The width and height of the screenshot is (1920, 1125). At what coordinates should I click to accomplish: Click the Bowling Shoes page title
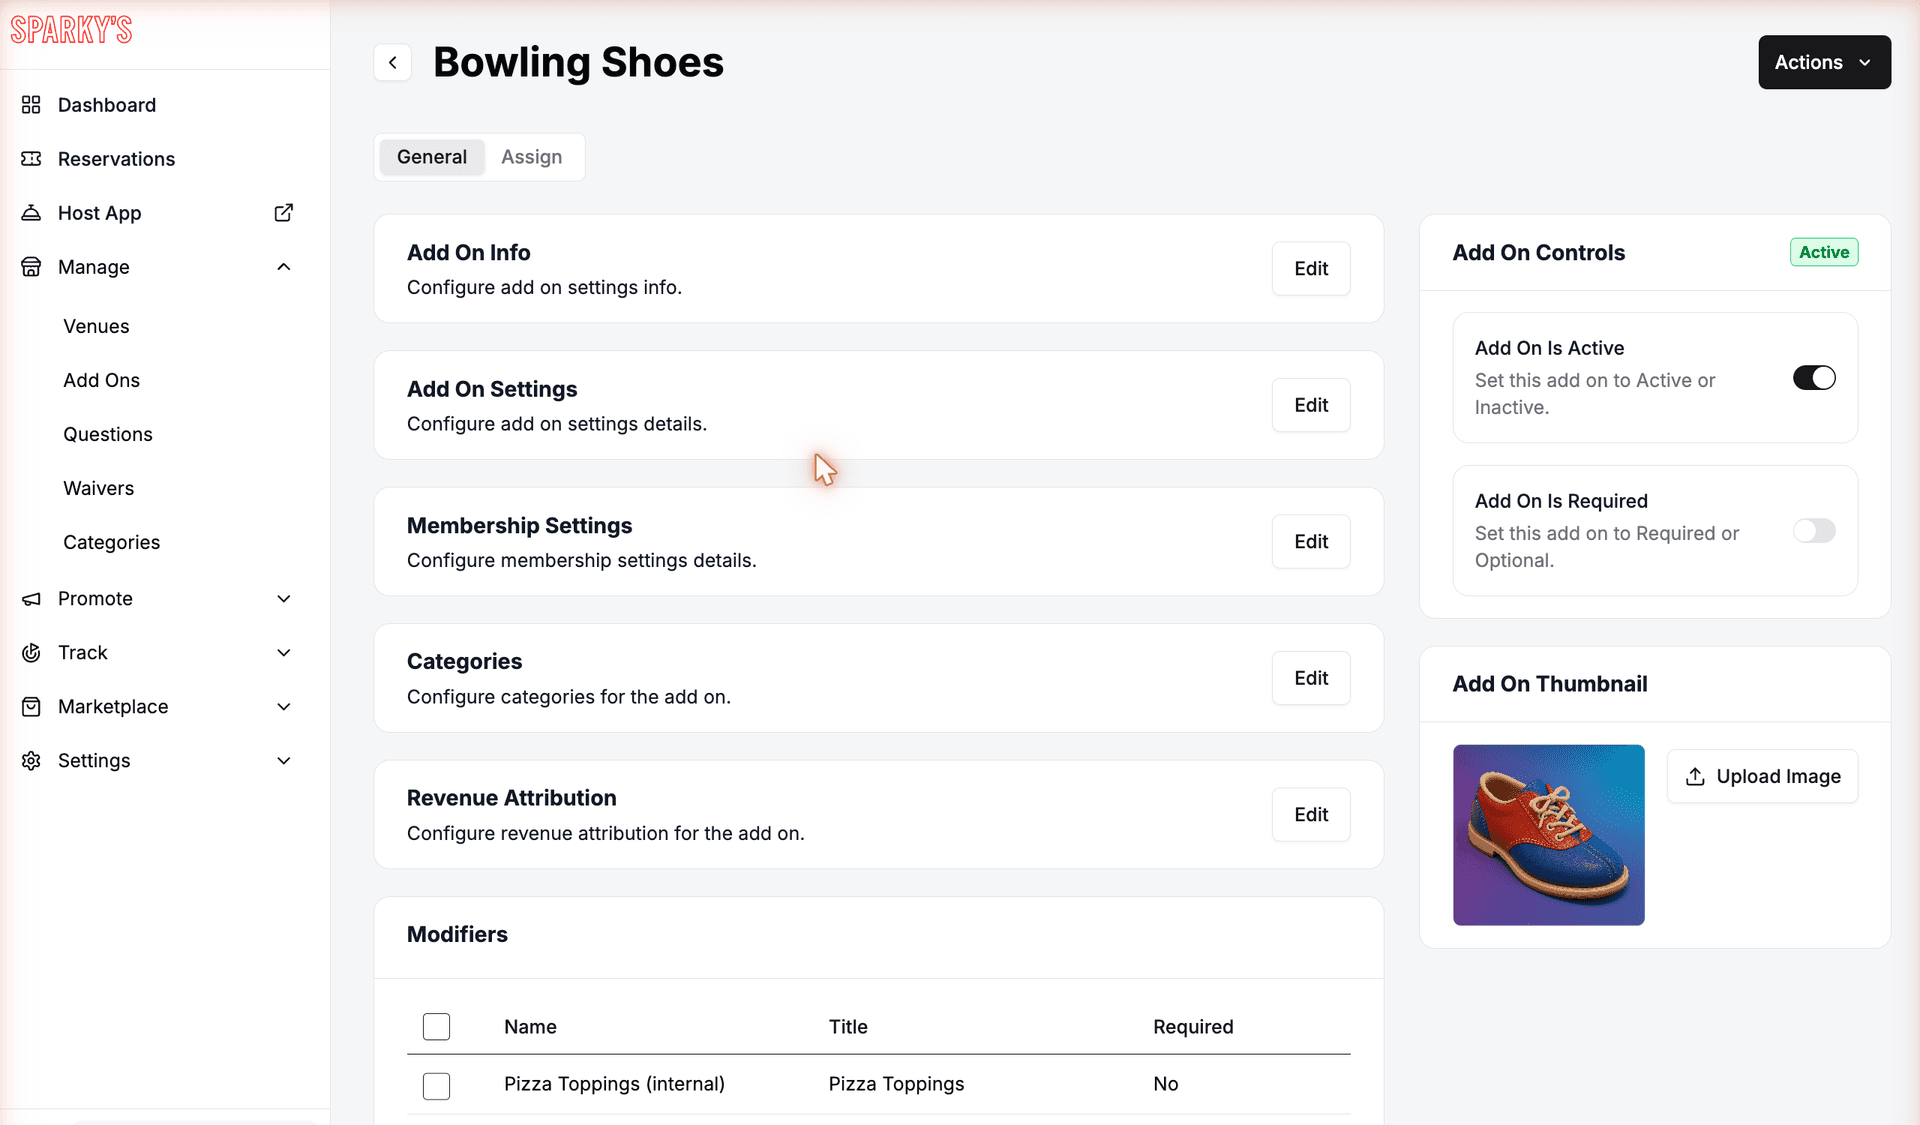click(578, 62)
